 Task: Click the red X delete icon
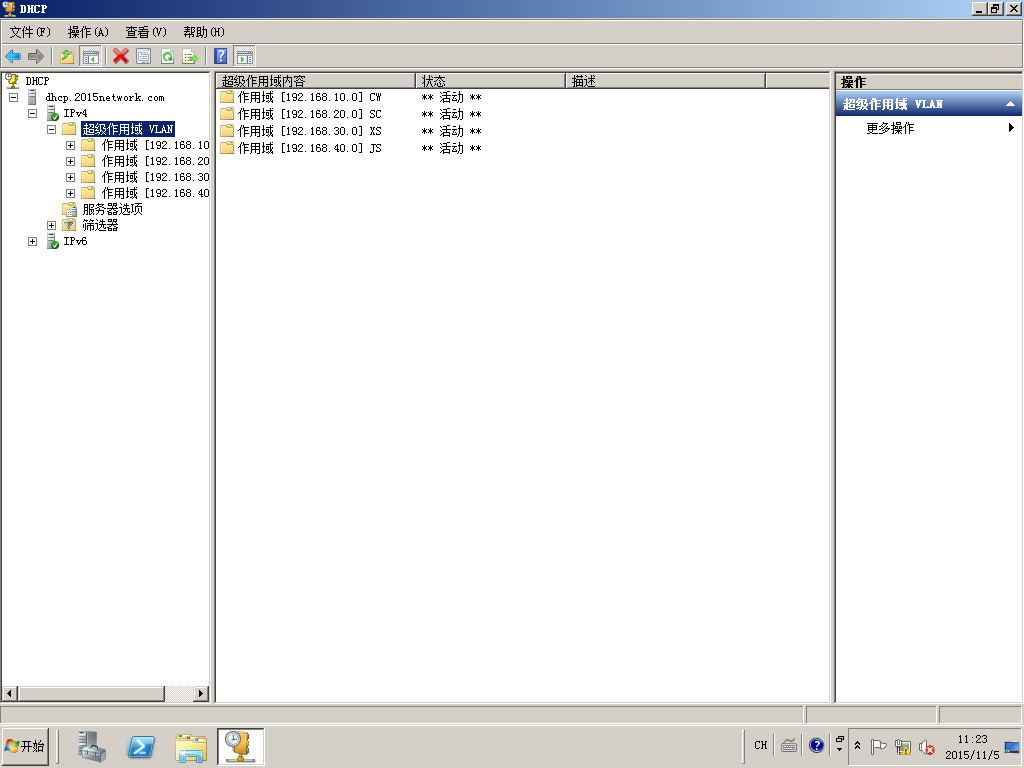pos(121,57)
